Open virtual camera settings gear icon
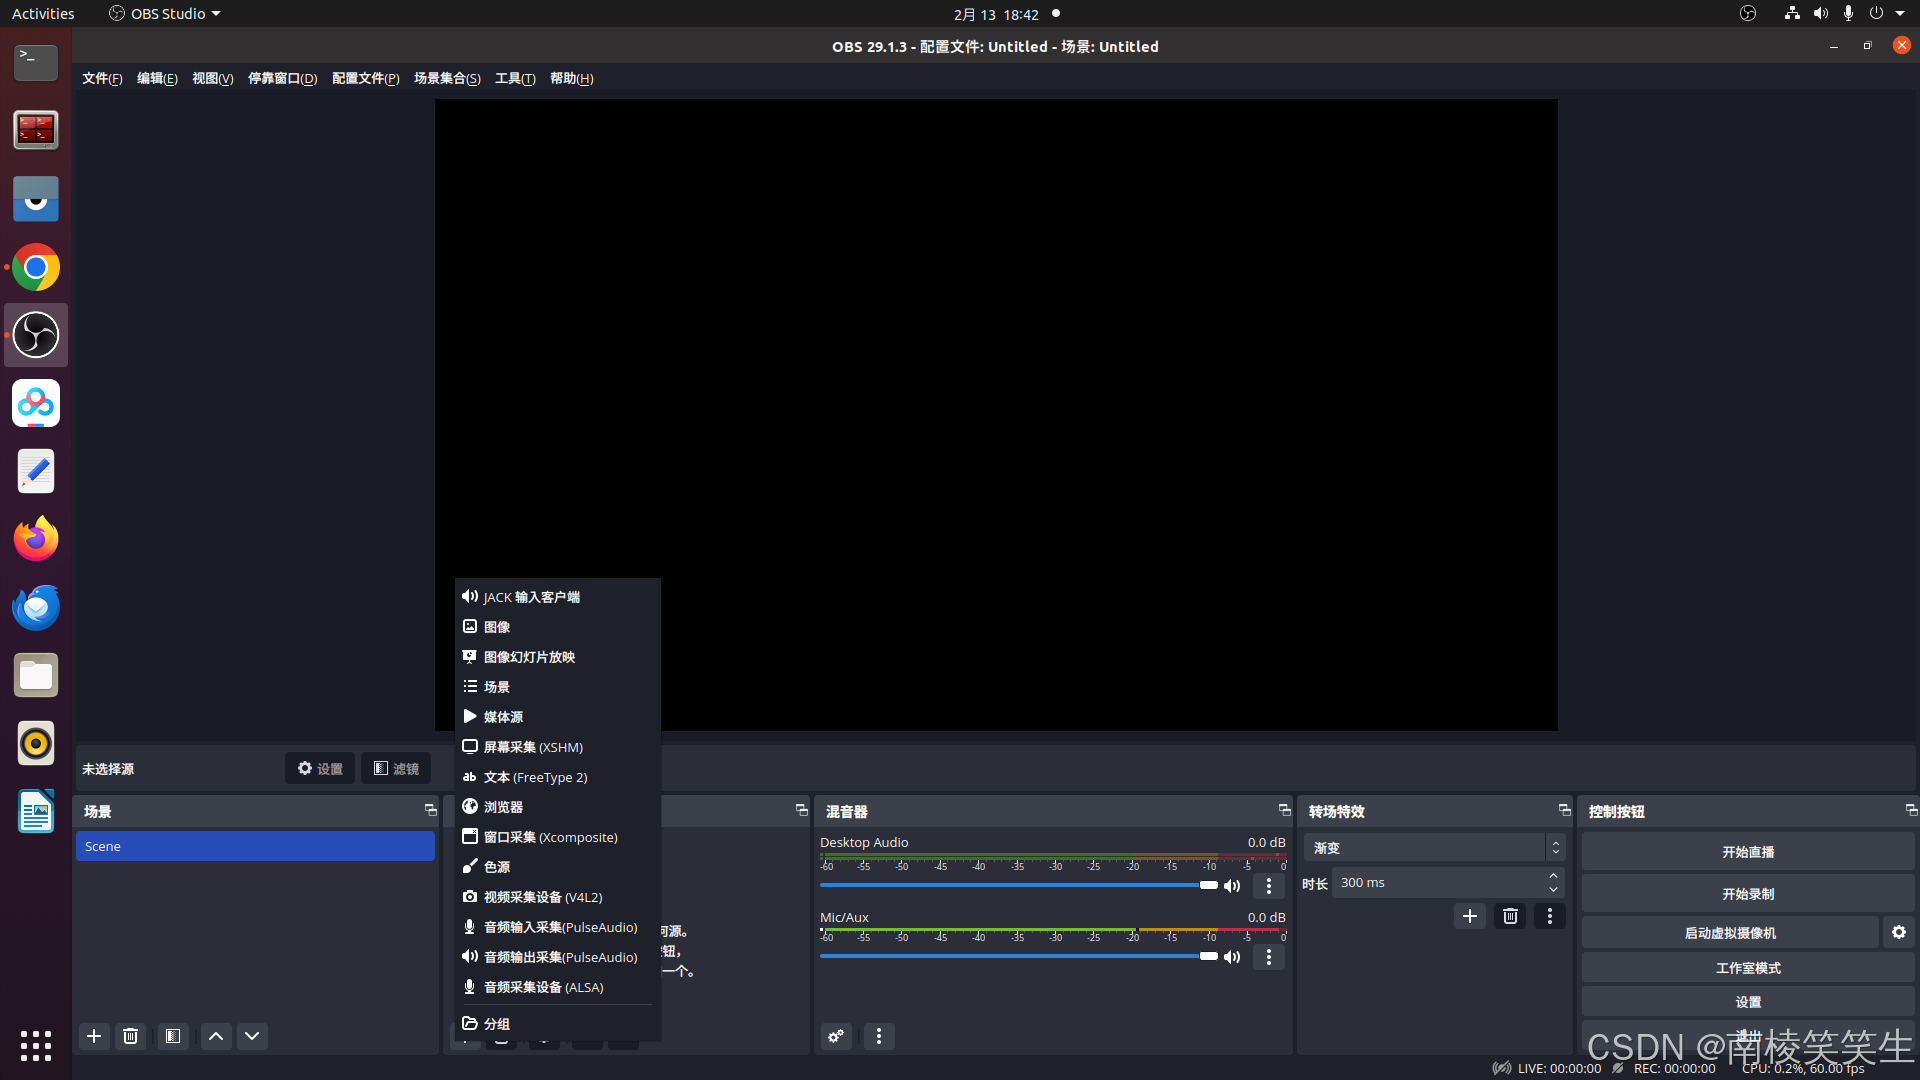1920x1080 pixels. [x=1898, y=932]
